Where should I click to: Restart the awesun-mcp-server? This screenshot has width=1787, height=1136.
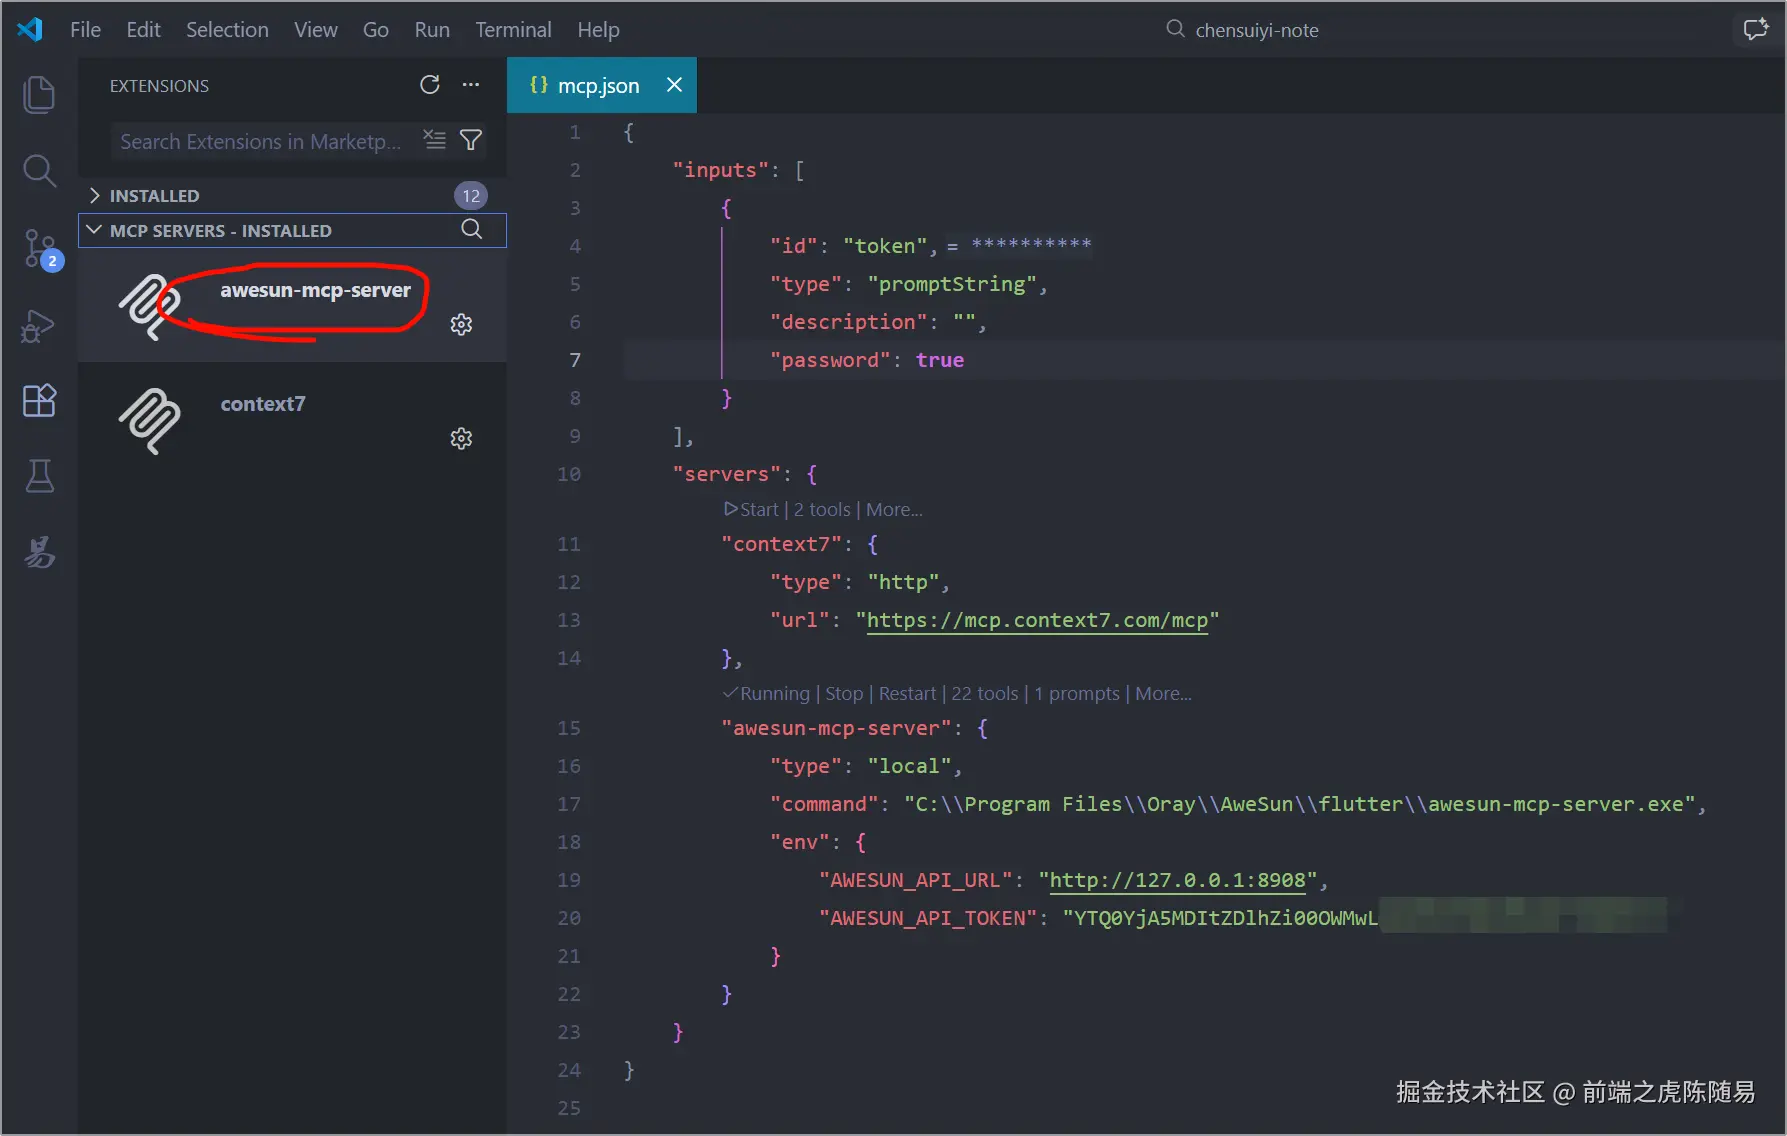coord(907,693)
